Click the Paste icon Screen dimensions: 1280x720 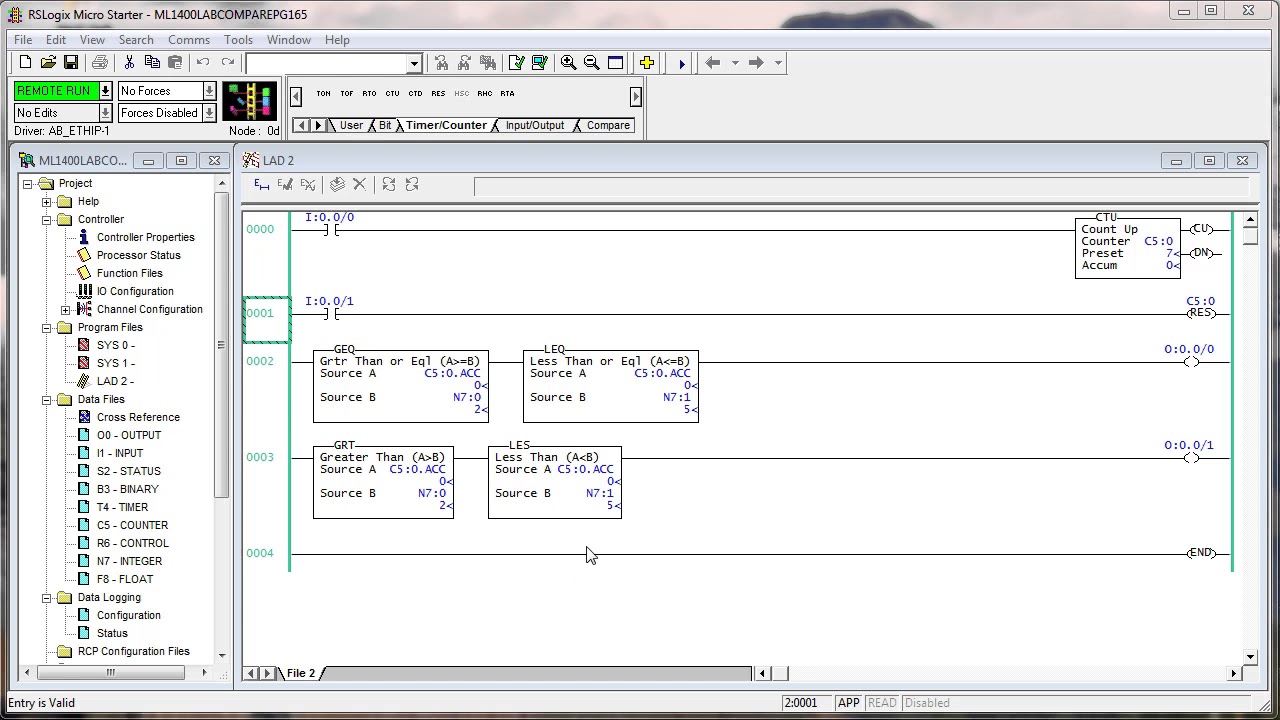(175, 63)
